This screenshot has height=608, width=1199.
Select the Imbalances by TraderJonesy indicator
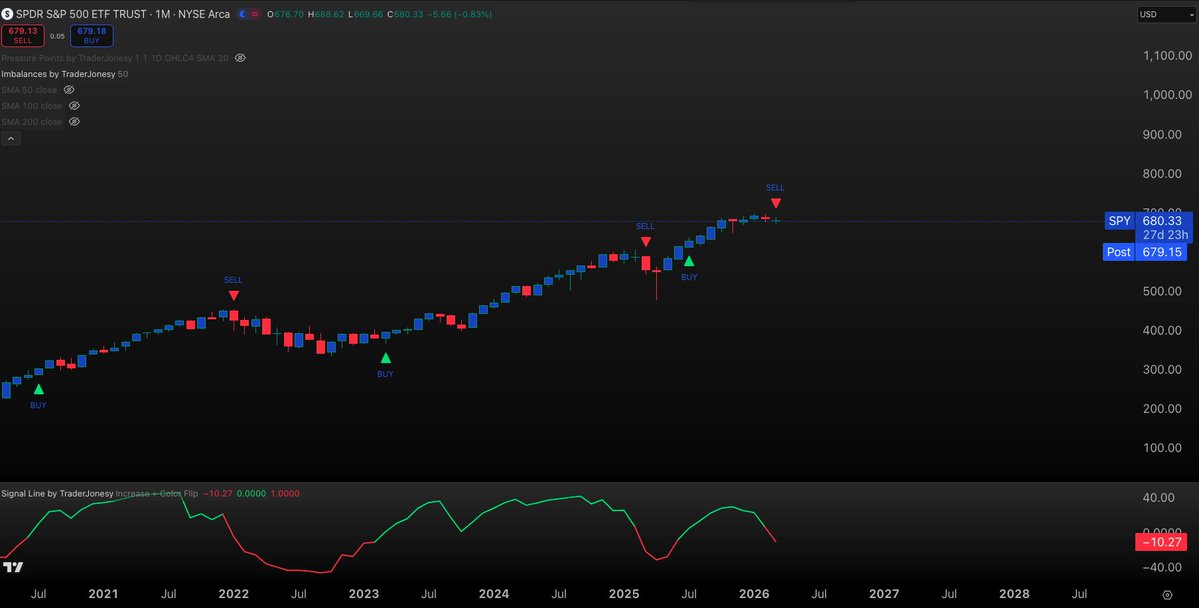point(59,74)
